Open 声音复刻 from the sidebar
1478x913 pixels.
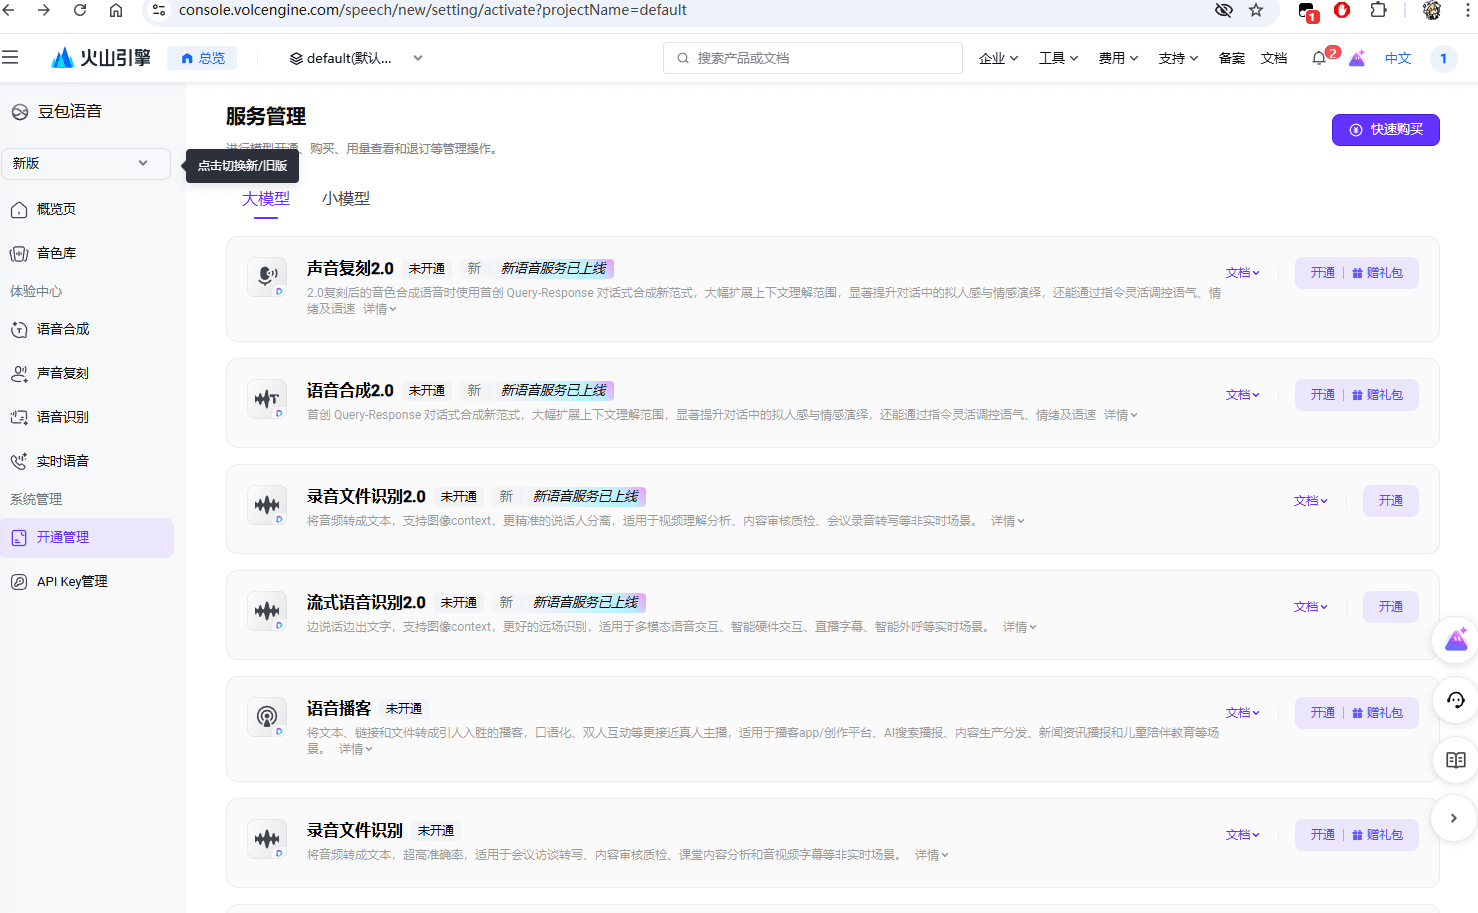pos(62,372)
